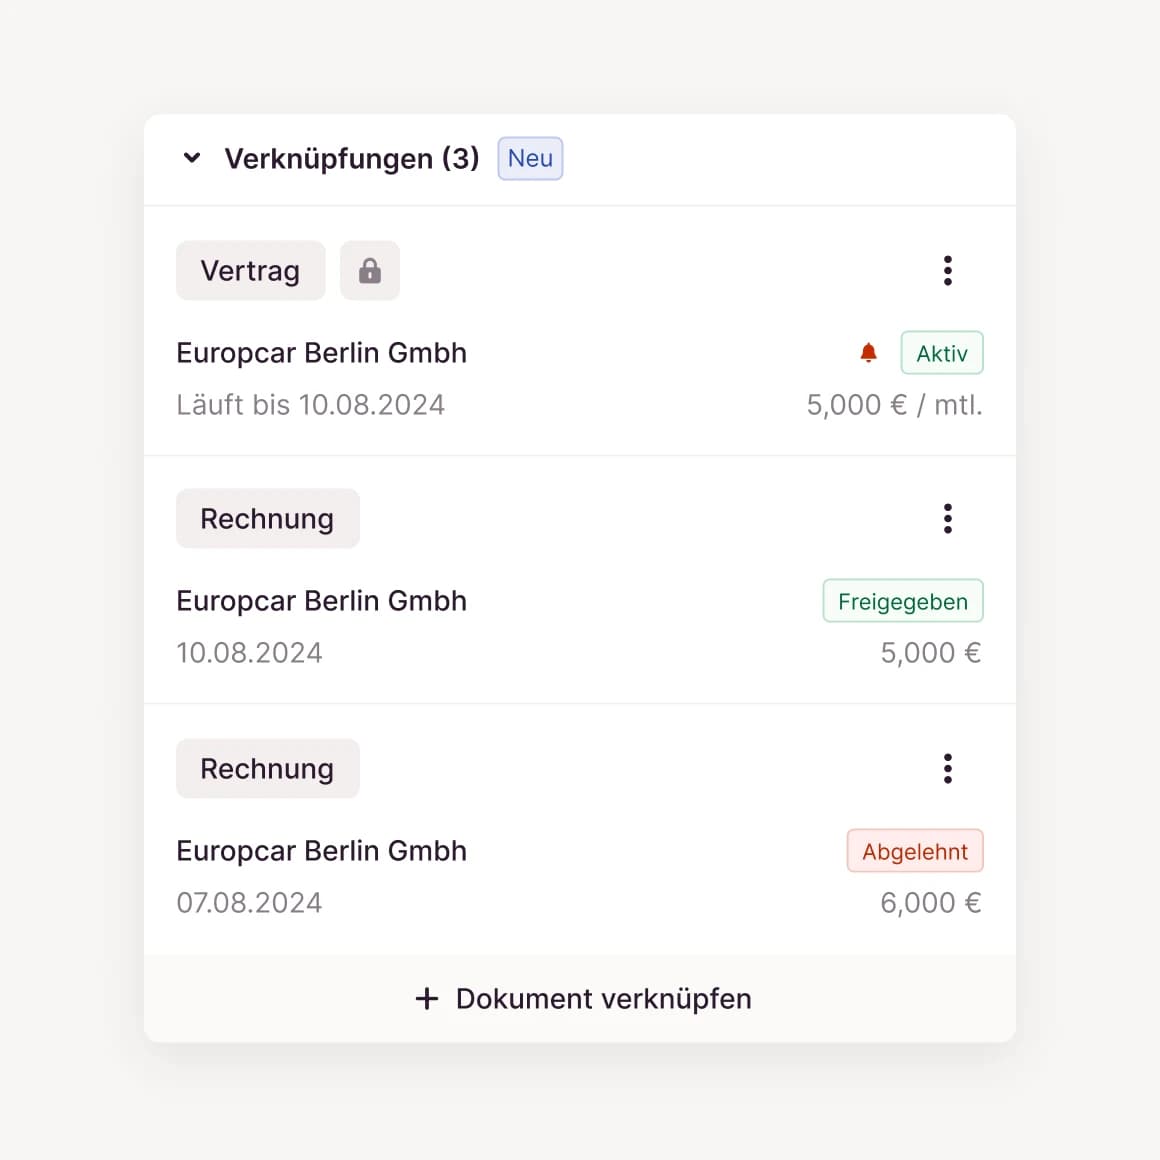The image size is (1160, 1160).
Task: Open the Europcar invoice dated 07.08.2024
Action: click(x=321, y=851)
